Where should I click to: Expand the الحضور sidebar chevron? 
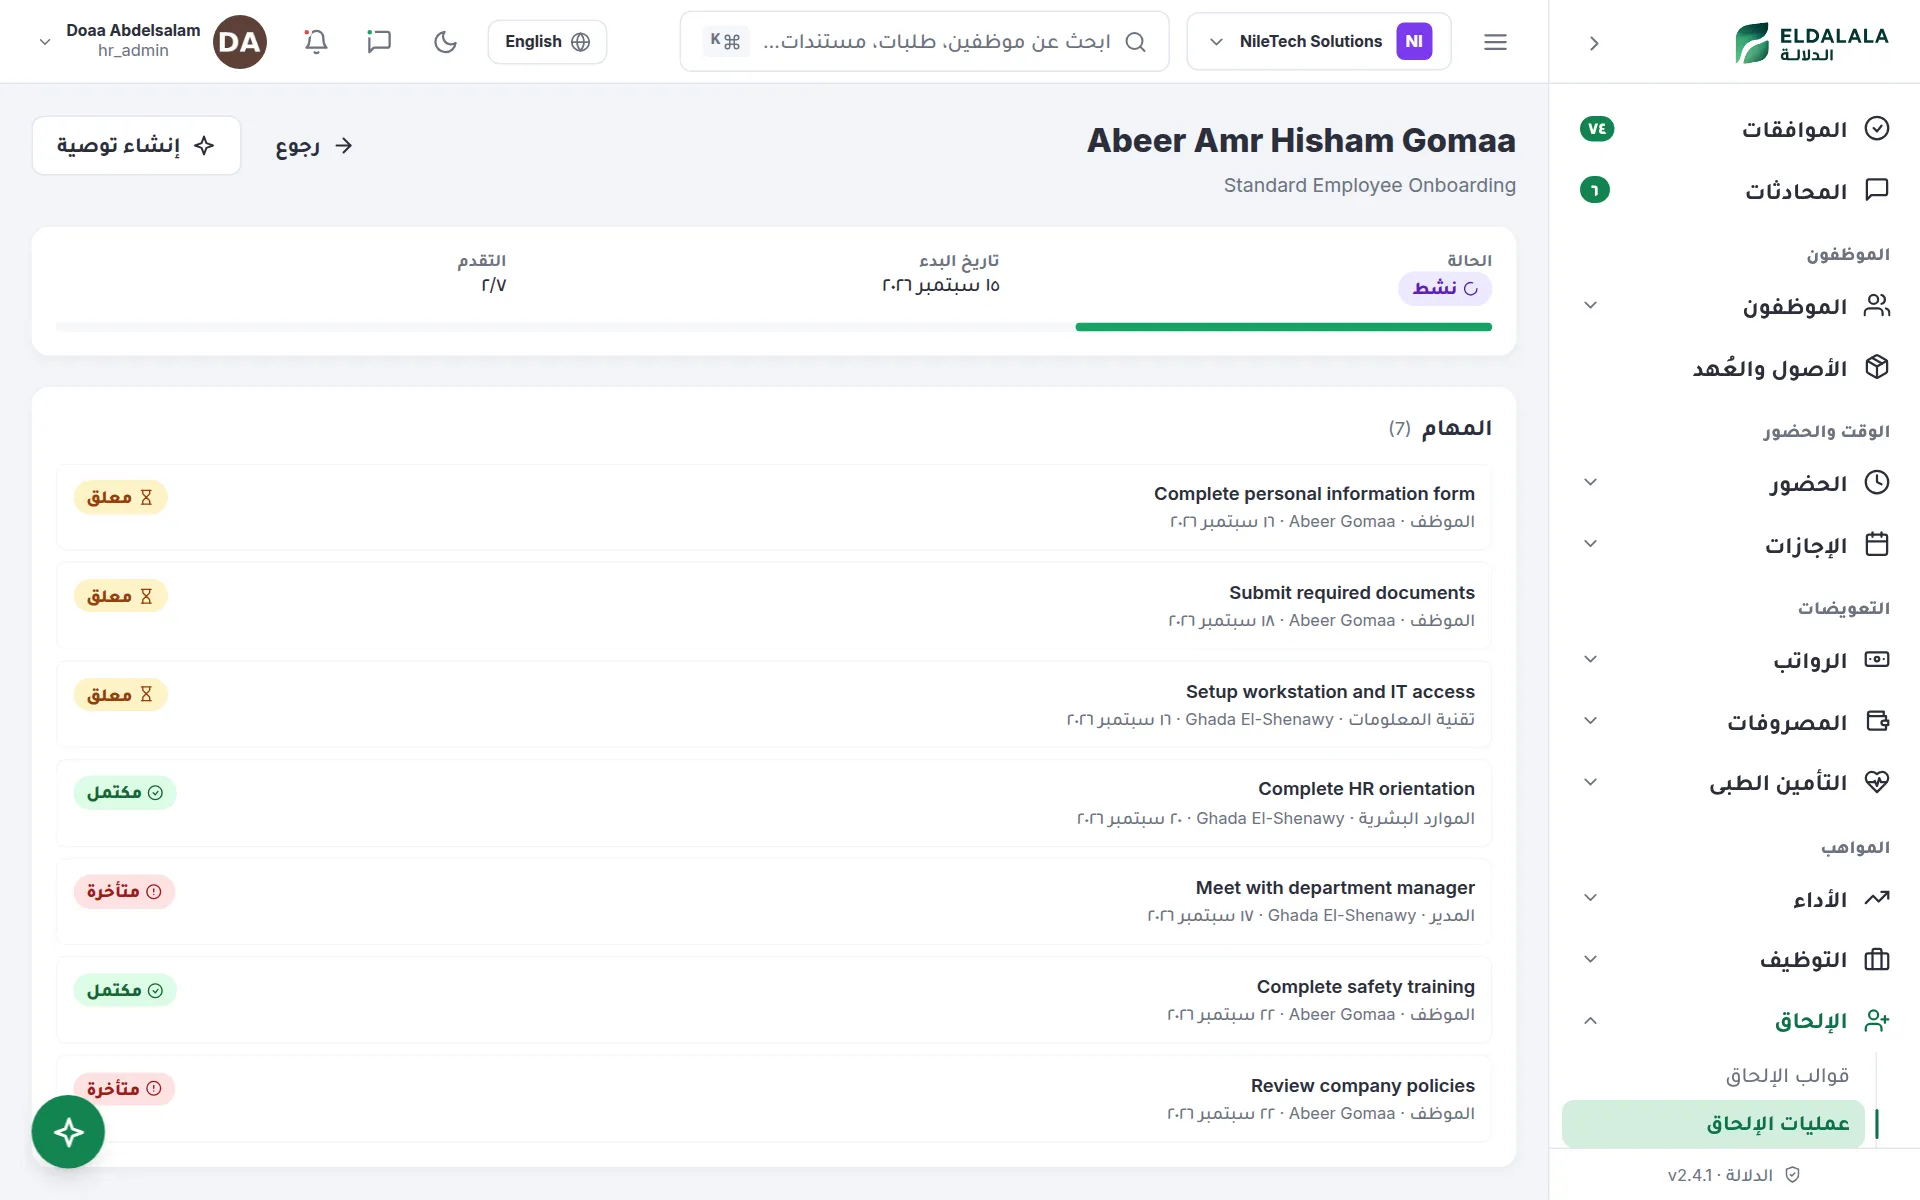1590,483
